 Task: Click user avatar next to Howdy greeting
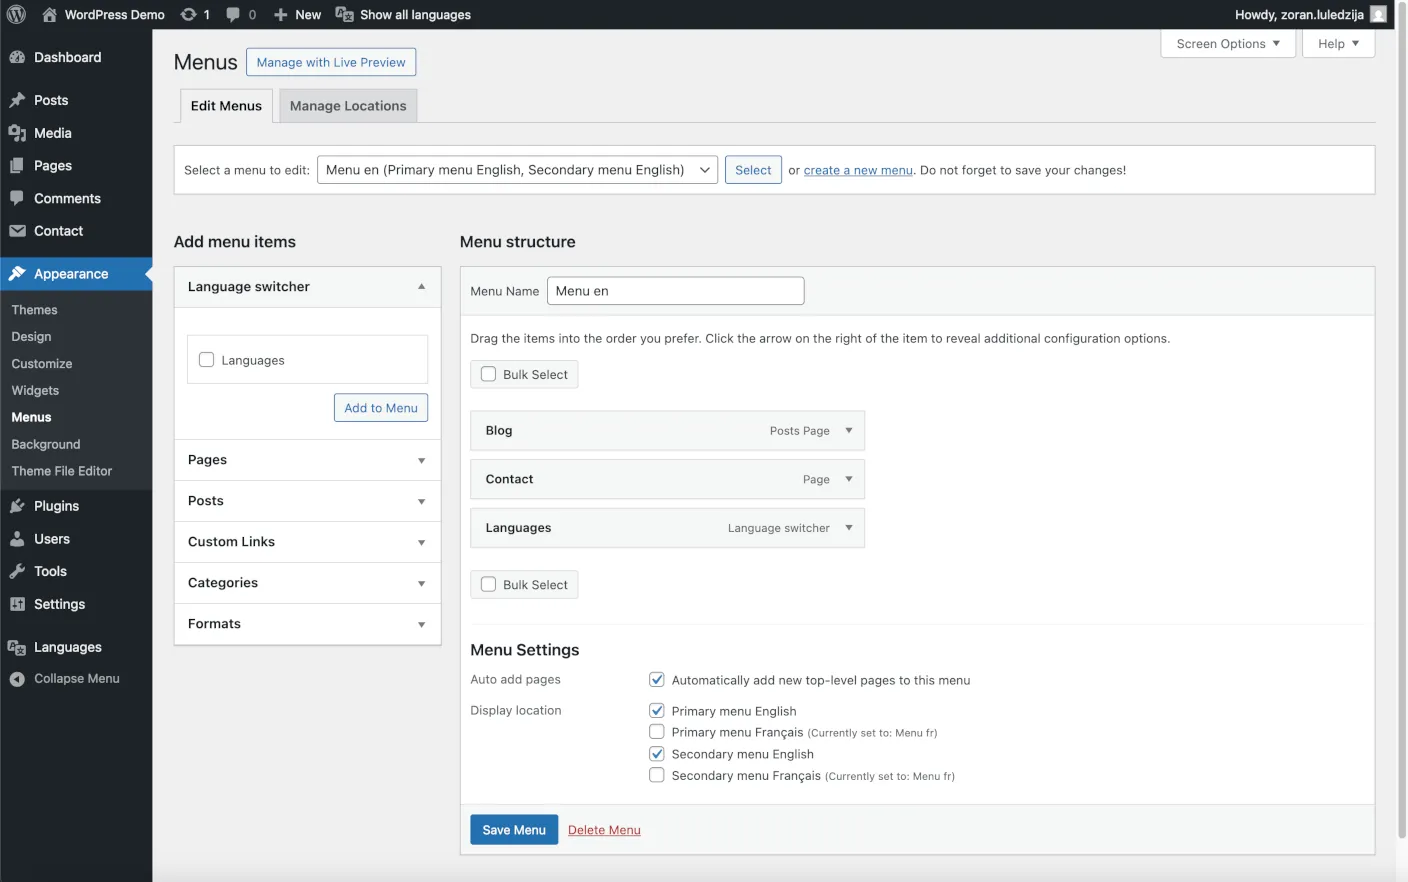(1378, 14)
